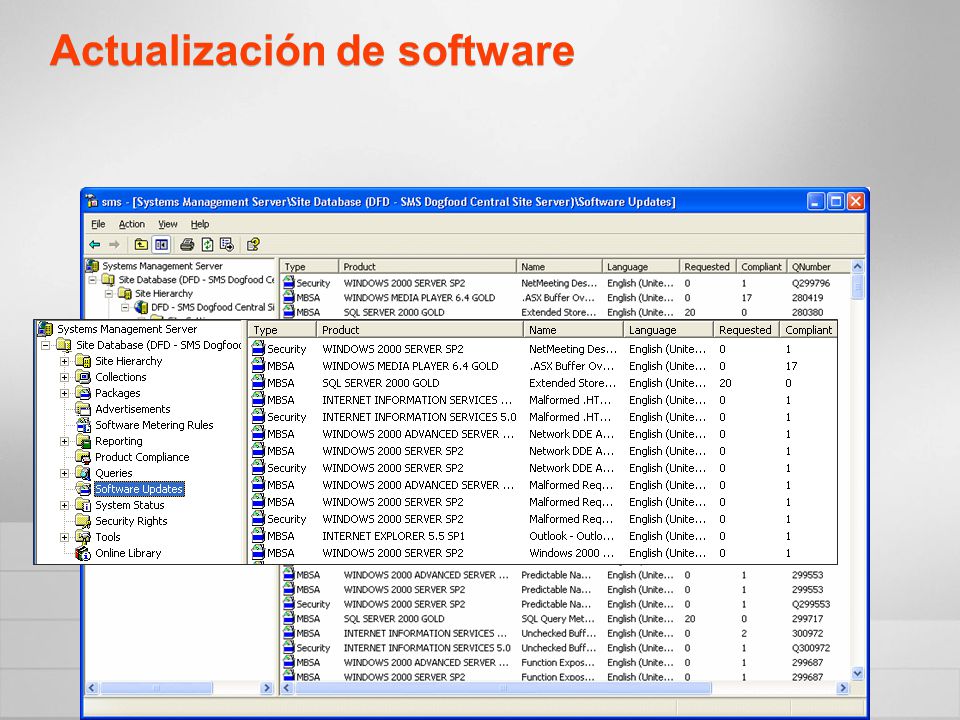
Task: Sort by Requested header in the enlarged list
Action: [746, 330]
